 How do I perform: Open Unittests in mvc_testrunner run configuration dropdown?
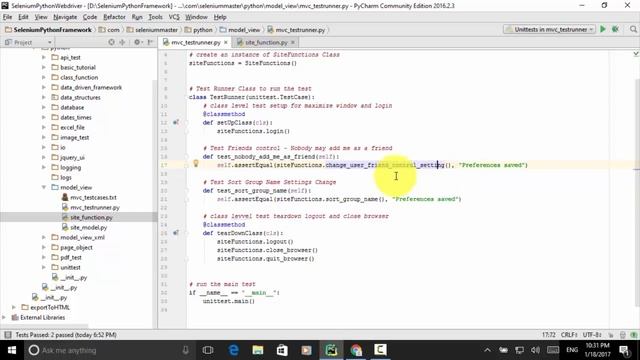pos(549,29)
